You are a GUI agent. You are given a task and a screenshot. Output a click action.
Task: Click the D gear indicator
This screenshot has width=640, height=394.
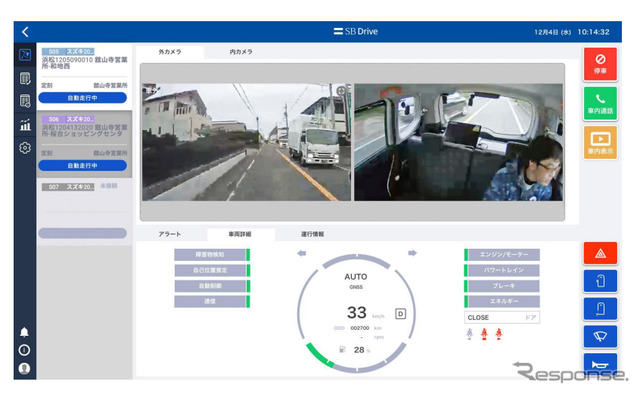coord(400,314)
